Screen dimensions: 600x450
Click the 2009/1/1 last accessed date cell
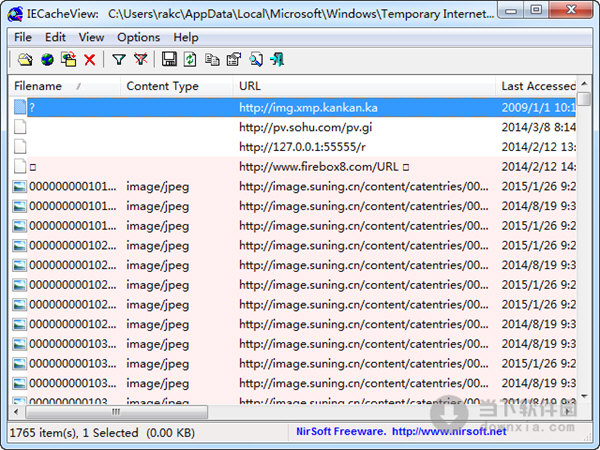(538, 108)
